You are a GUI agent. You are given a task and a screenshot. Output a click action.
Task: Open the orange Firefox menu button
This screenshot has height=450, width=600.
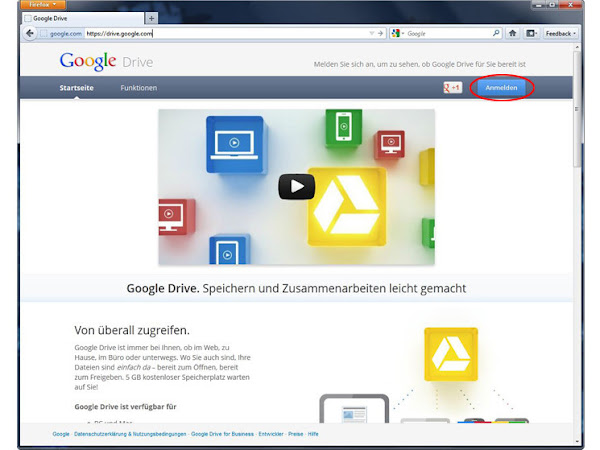click(43, 5)
